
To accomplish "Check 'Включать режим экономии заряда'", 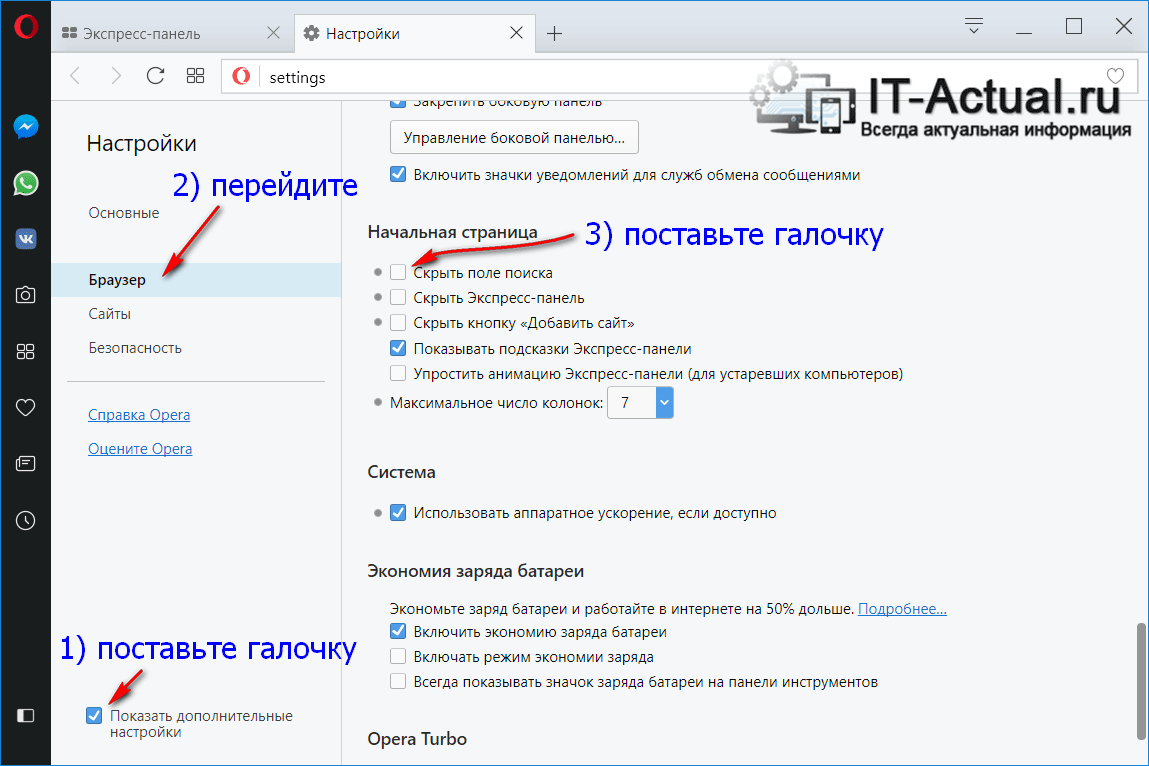I will coord(398,656).
